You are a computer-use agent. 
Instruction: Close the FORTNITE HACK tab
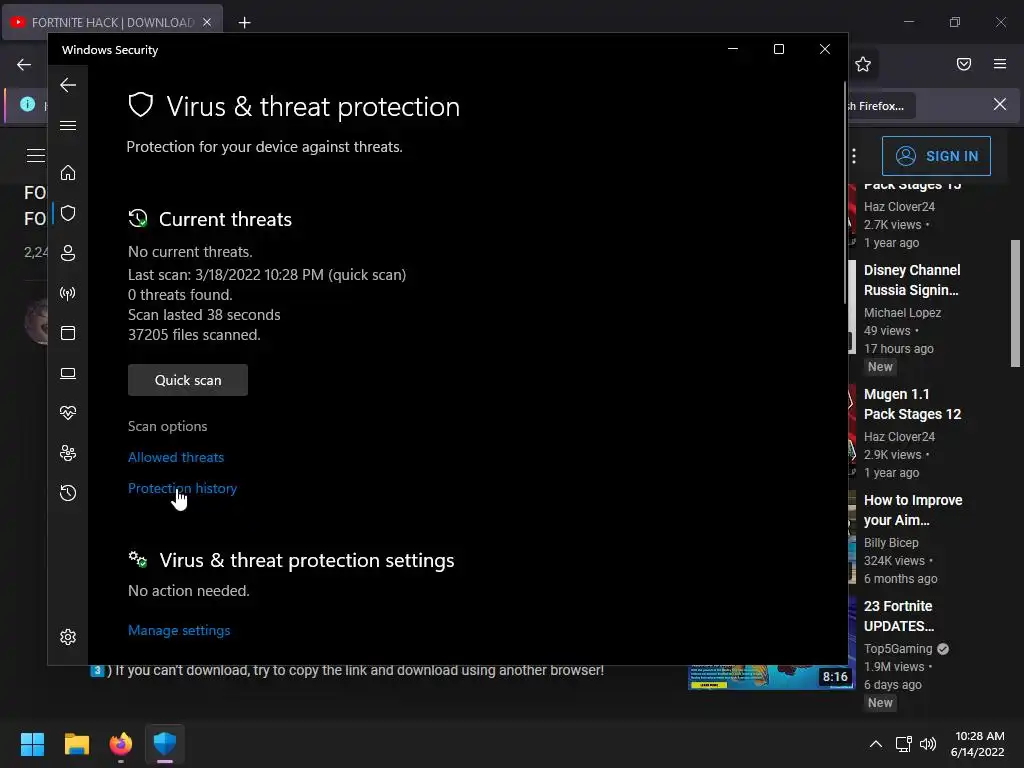[x=207, y=22]
